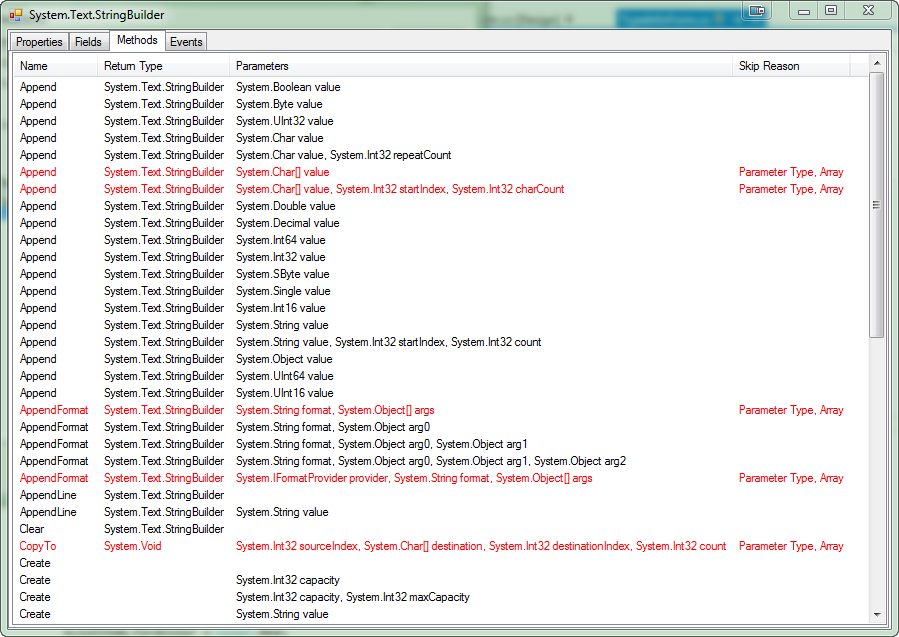This screenshot has height=637, width=899.
Task: Select the Append row with System.Double value
Action: click(441, 206)
